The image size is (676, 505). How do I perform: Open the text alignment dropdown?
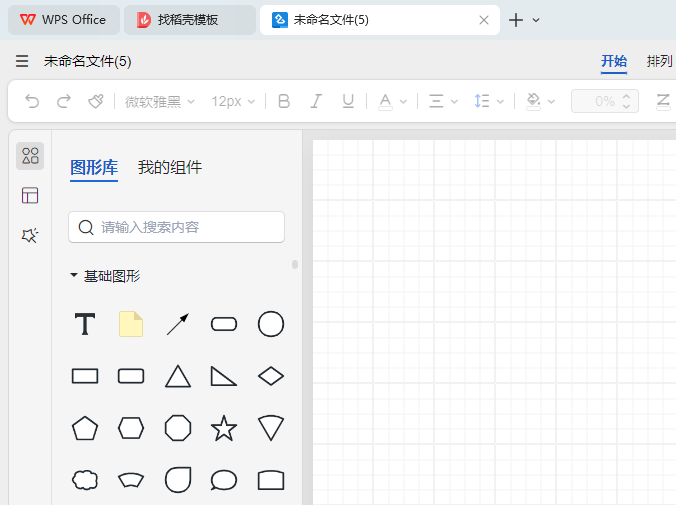(443, 102)
